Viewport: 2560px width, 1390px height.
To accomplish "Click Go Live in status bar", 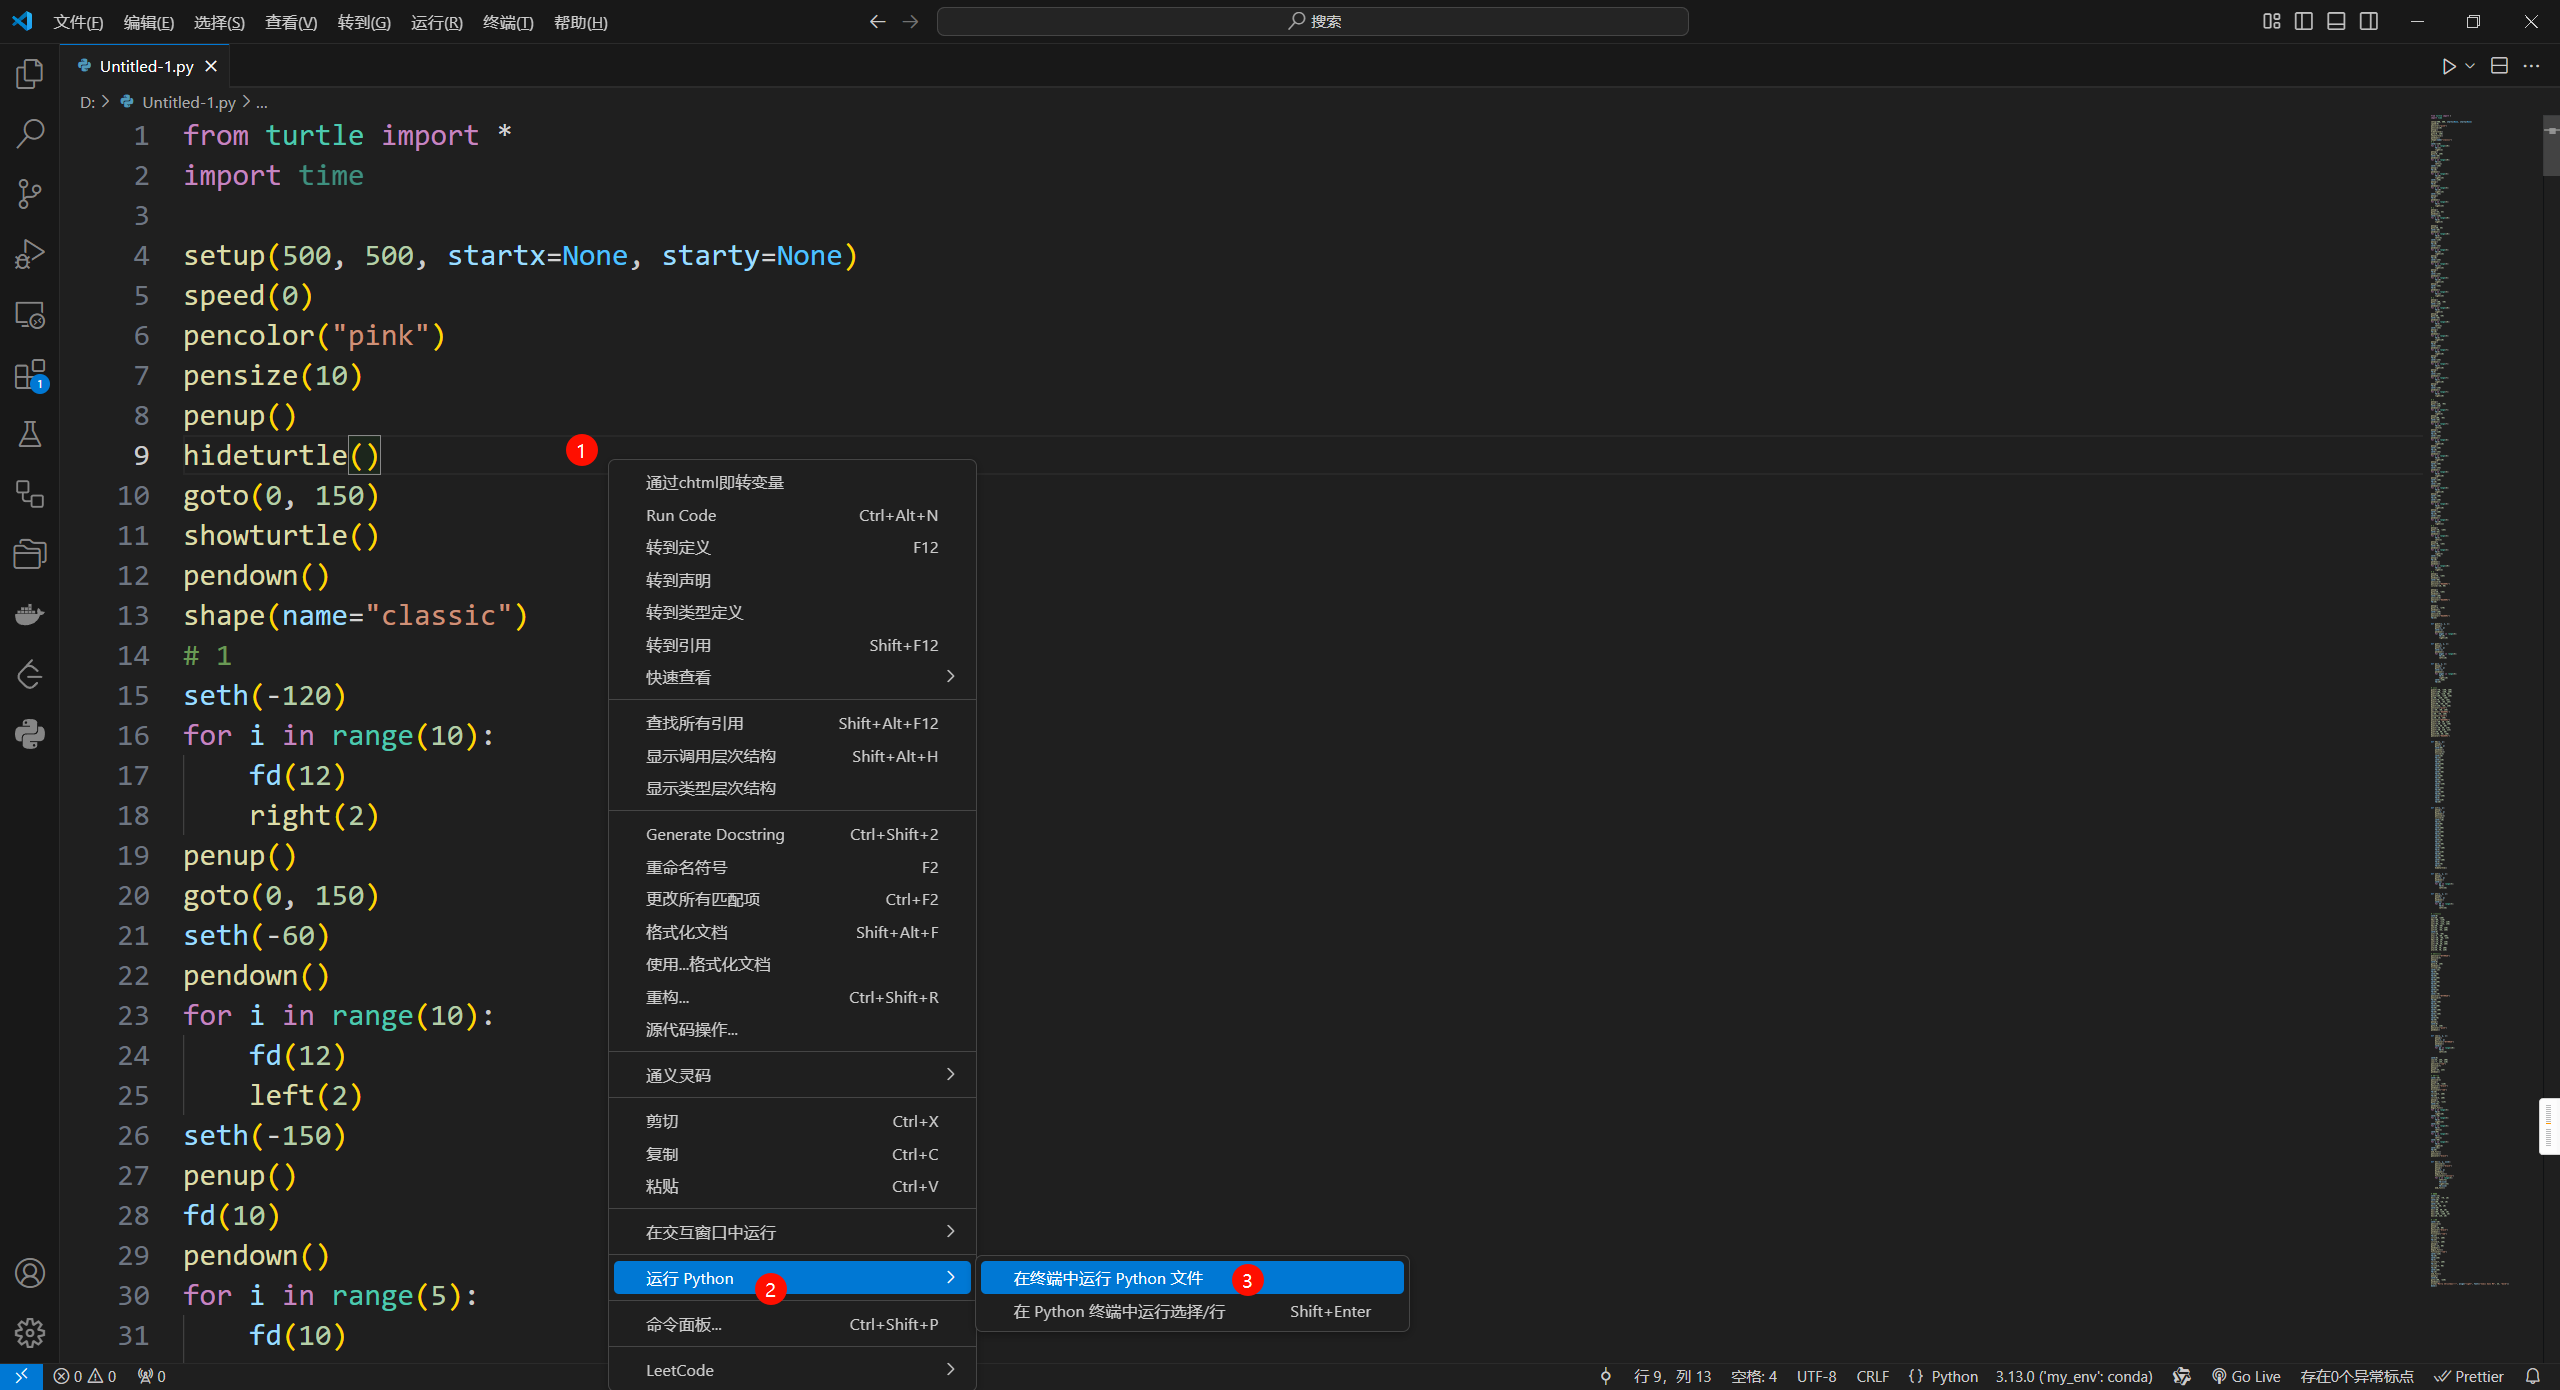I will click(2246, 1376).
